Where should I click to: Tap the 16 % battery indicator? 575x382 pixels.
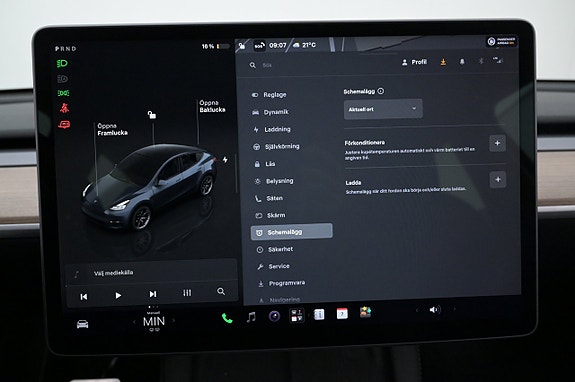click(x=216, y=46)
